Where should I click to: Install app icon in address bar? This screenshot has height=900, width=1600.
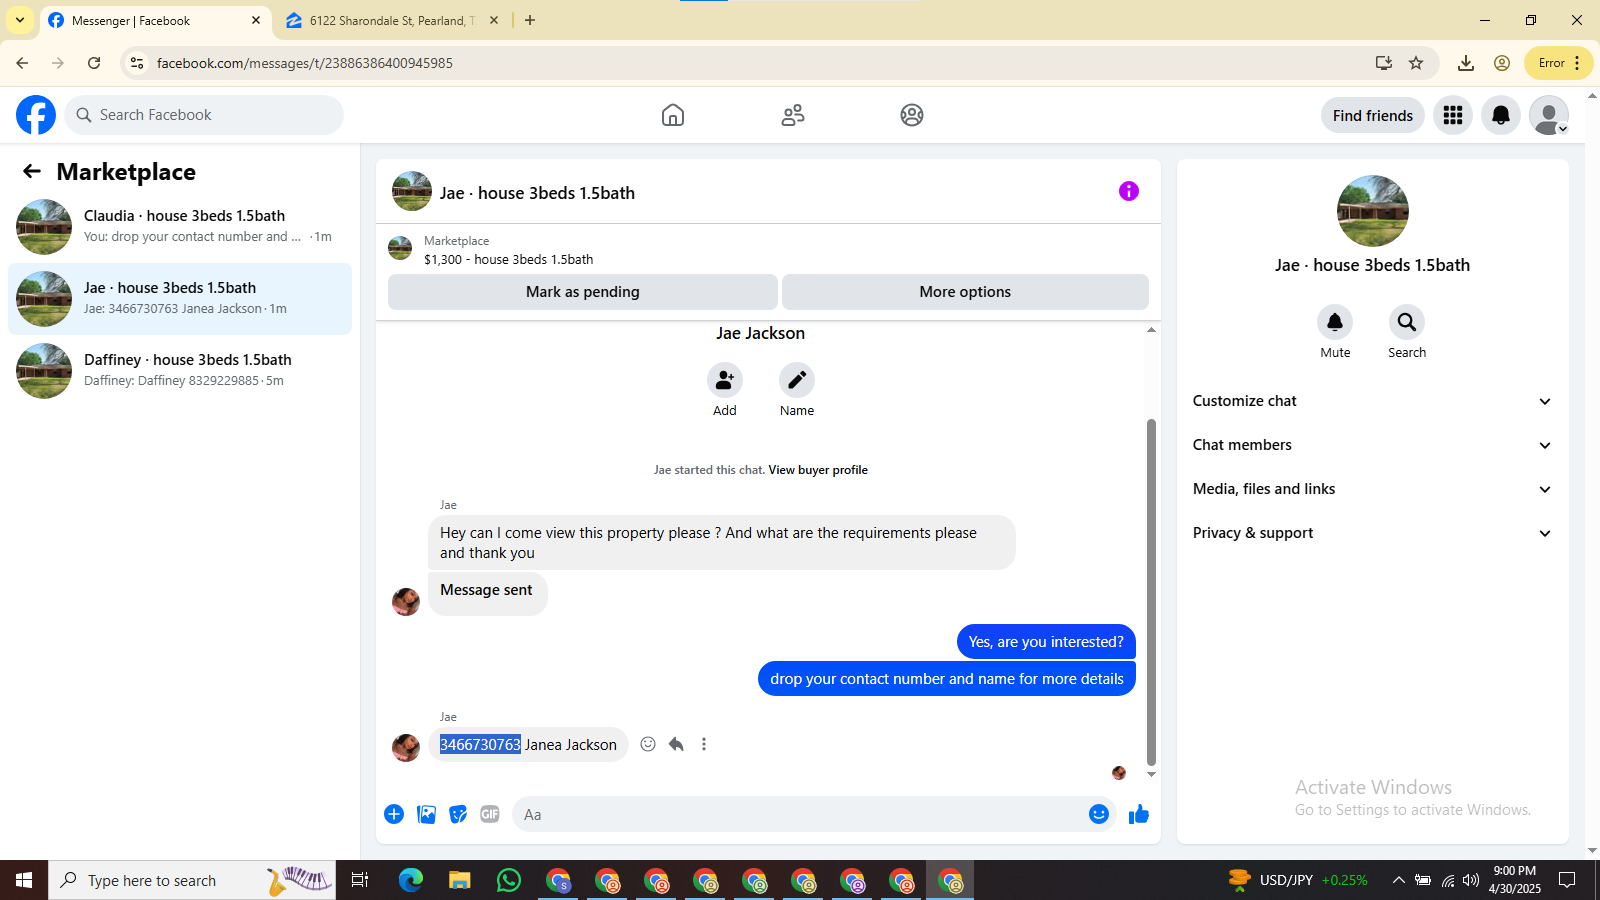pos(1384,63)
